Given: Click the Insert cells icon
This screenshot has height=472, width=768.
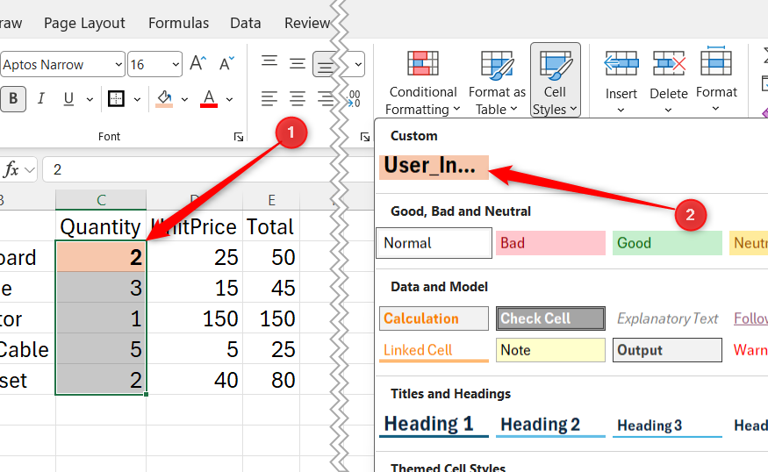Looking at the screenshot, I should point(621,64).
